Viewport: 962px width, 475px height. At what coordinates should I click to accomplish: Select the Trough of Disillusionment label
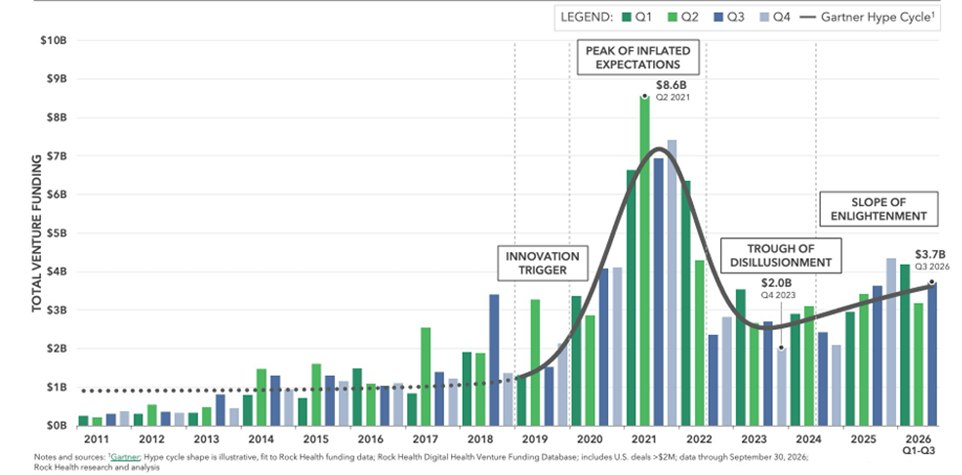click(x=780, y=255)
